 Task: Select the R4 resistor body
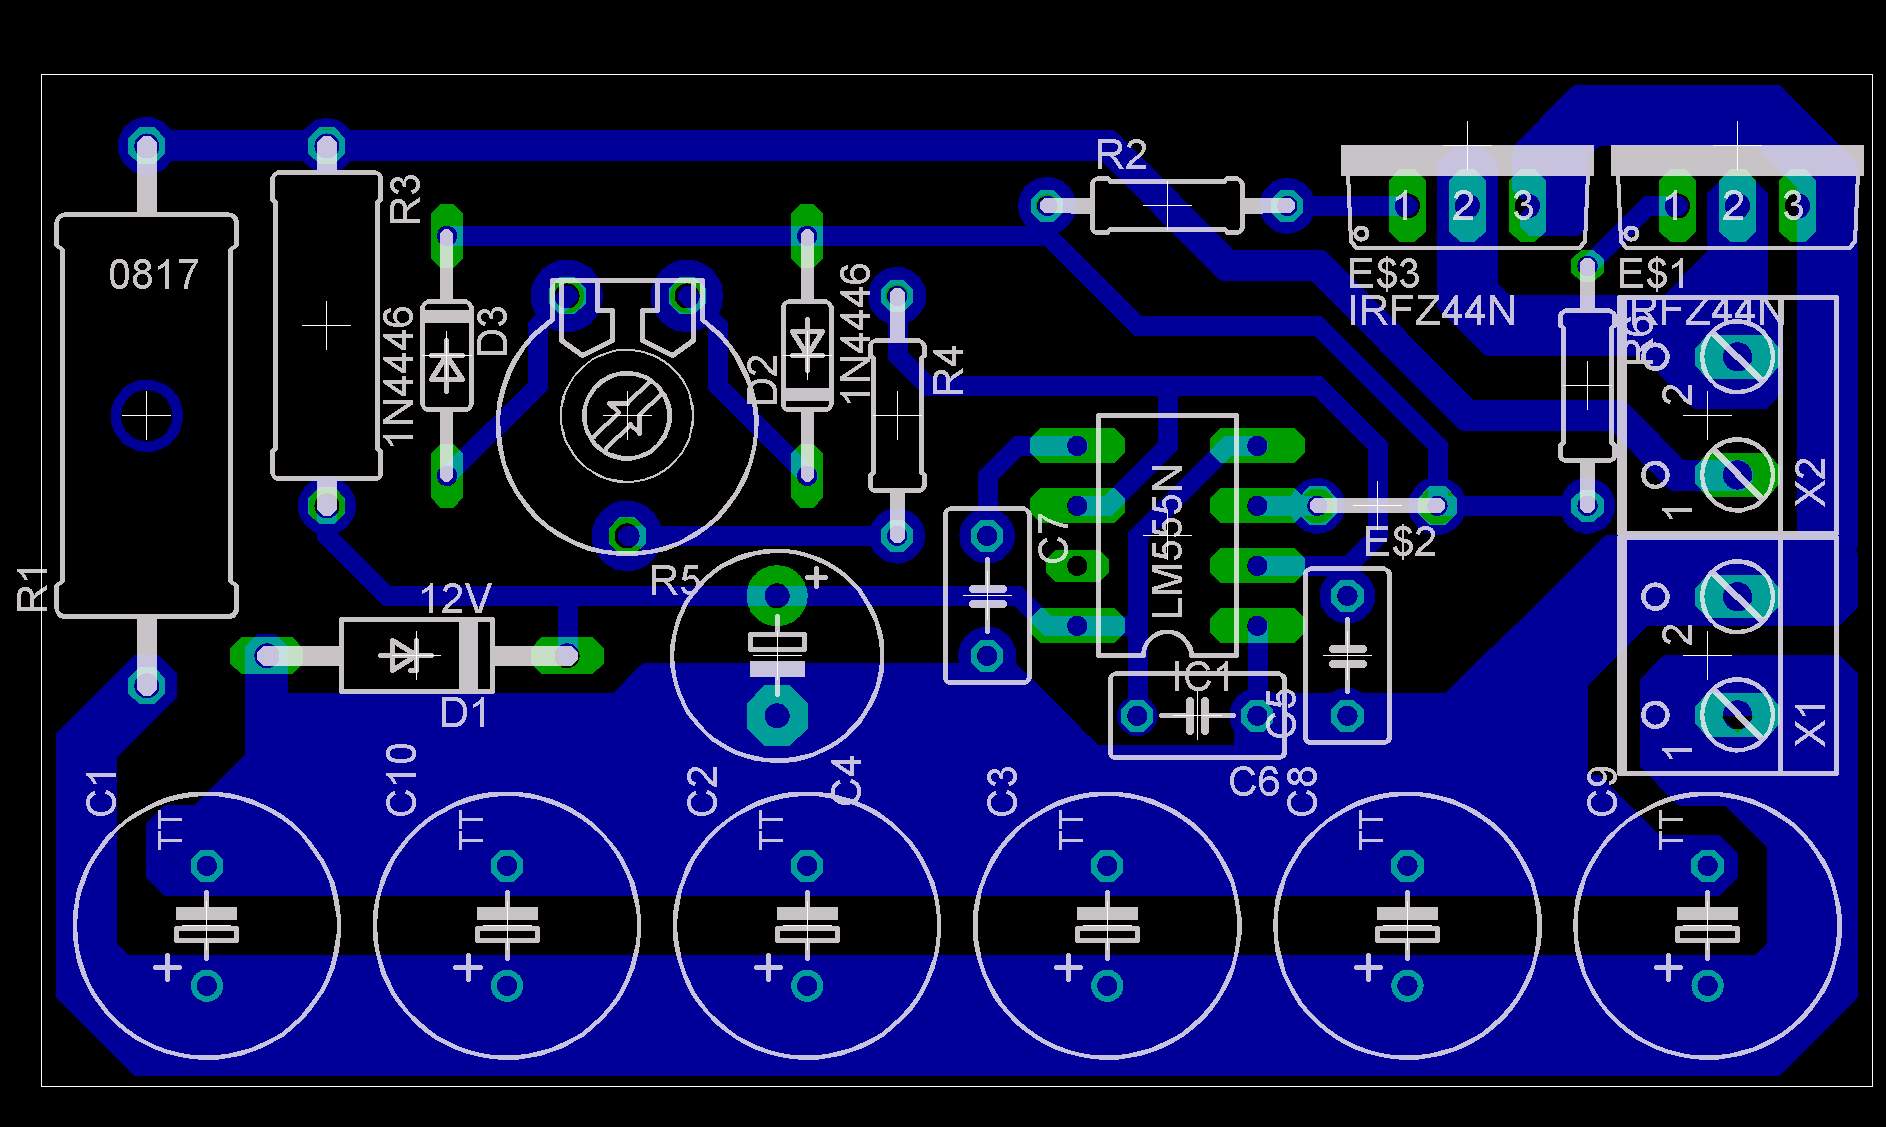tap(897, 415)
